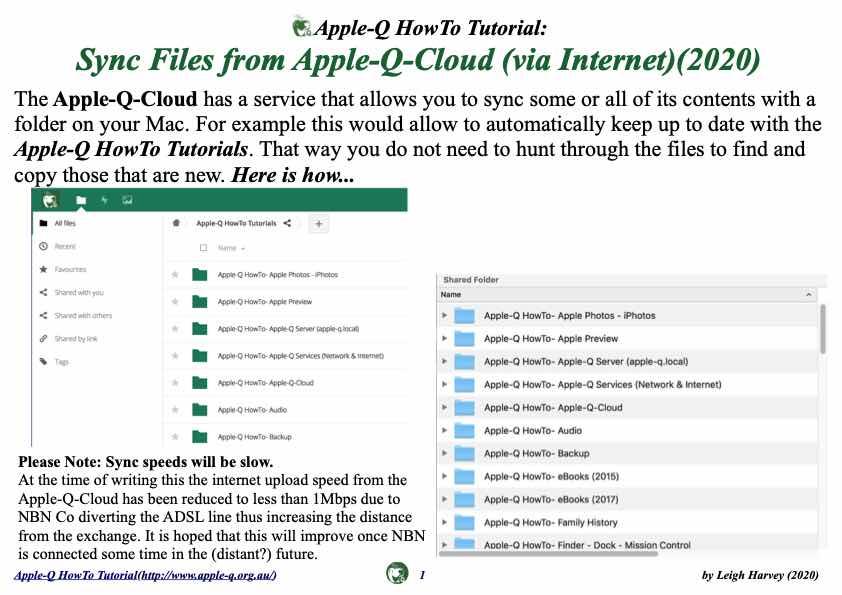
Task: Open the Gallery picture icon in the green header
Action: click(127, 200)
